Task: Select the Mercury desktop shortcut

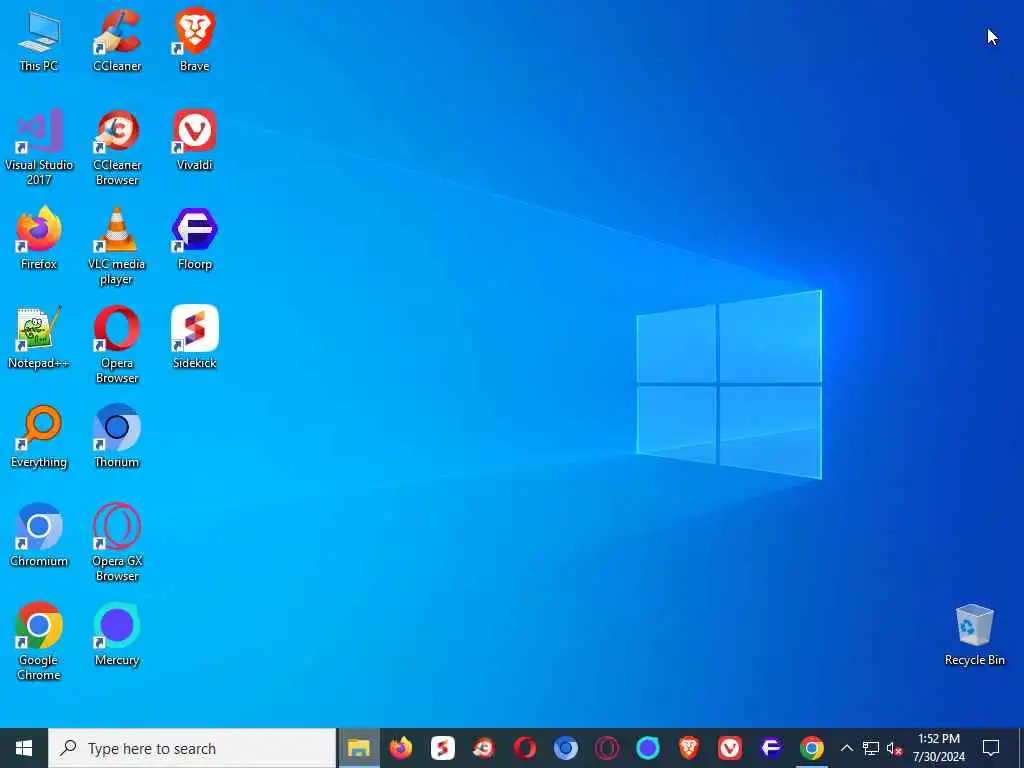Action: (117, 635)
